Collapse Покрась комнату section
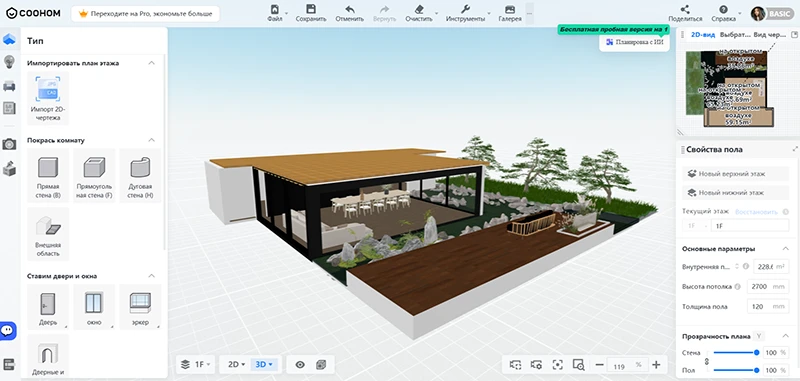The width and height of the screenshot is (800, 381). [152, 140]
